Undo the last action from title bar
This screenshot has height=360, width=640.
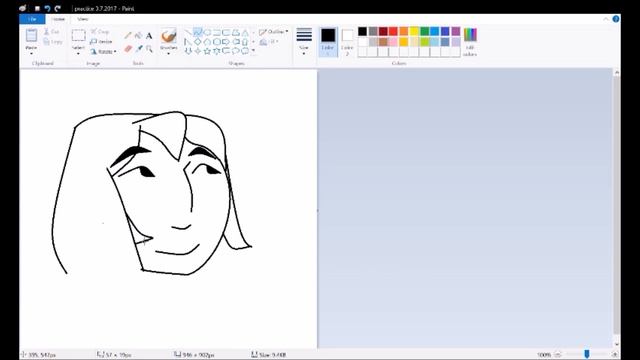coord(47,8)
